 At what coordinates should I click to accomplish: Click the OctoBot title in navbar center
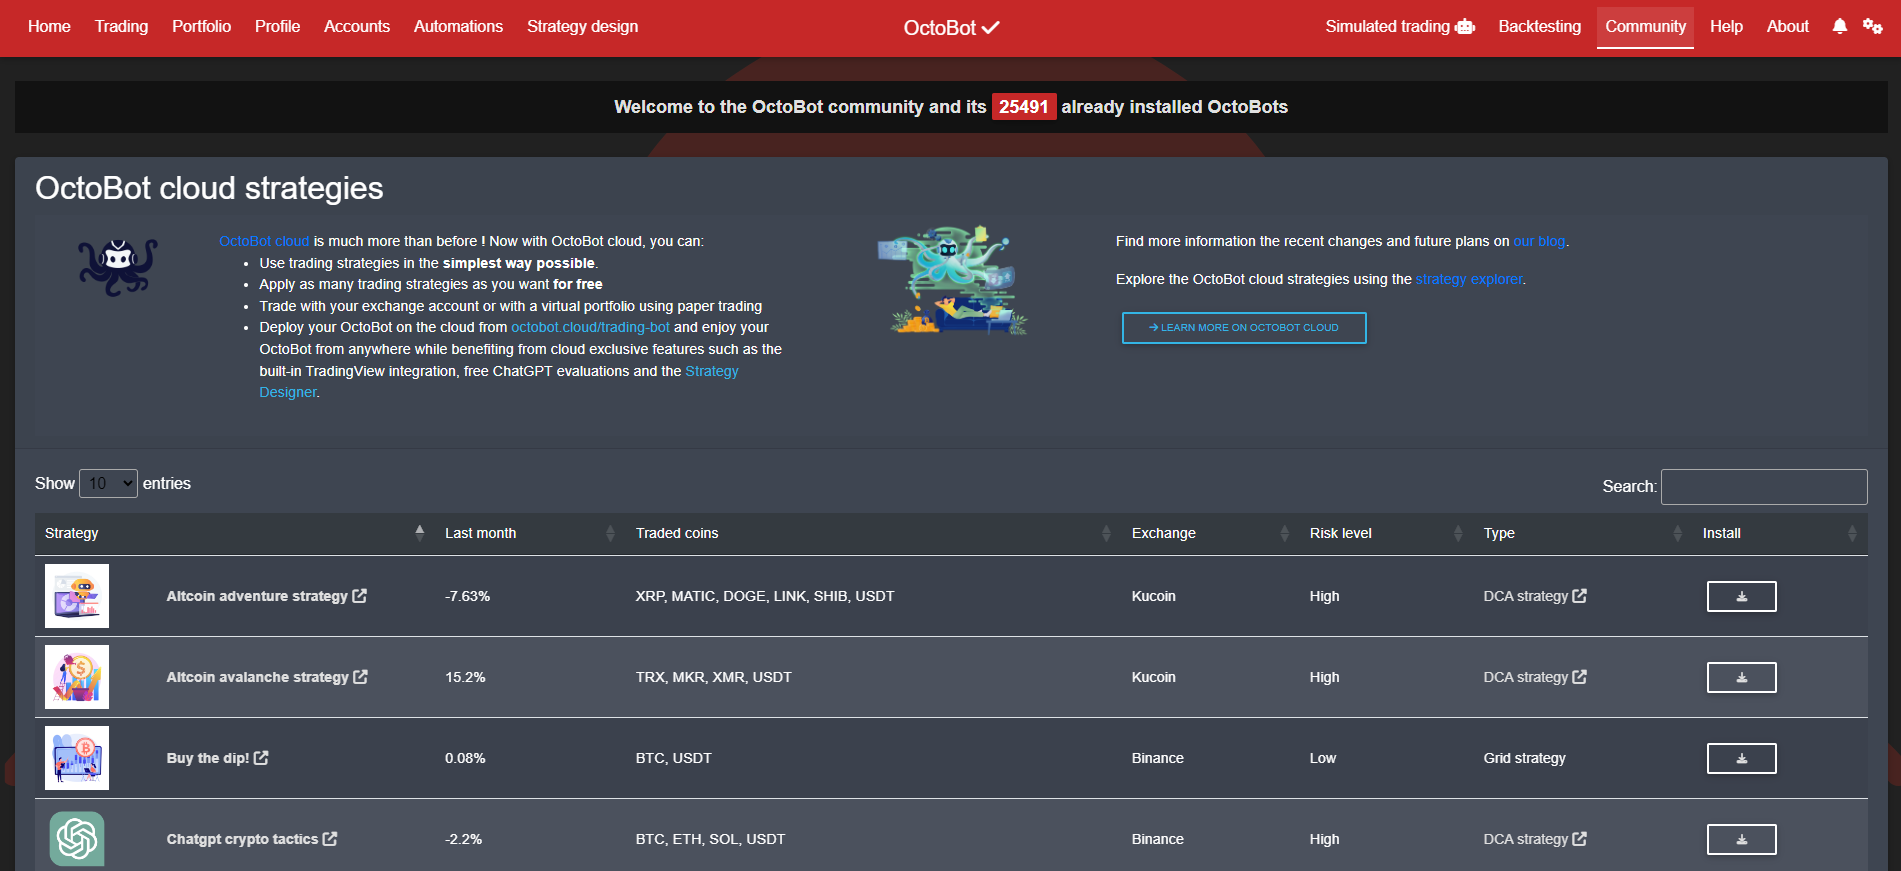(951, 28)
